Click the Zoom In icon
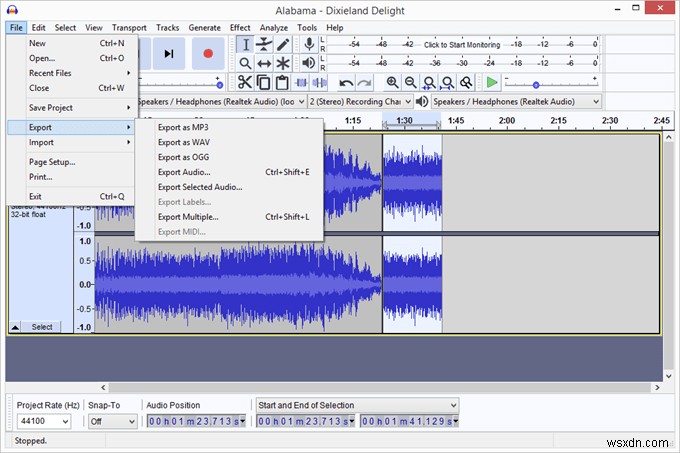This screenshot has width=680, height=453. [x=392, y=82]
